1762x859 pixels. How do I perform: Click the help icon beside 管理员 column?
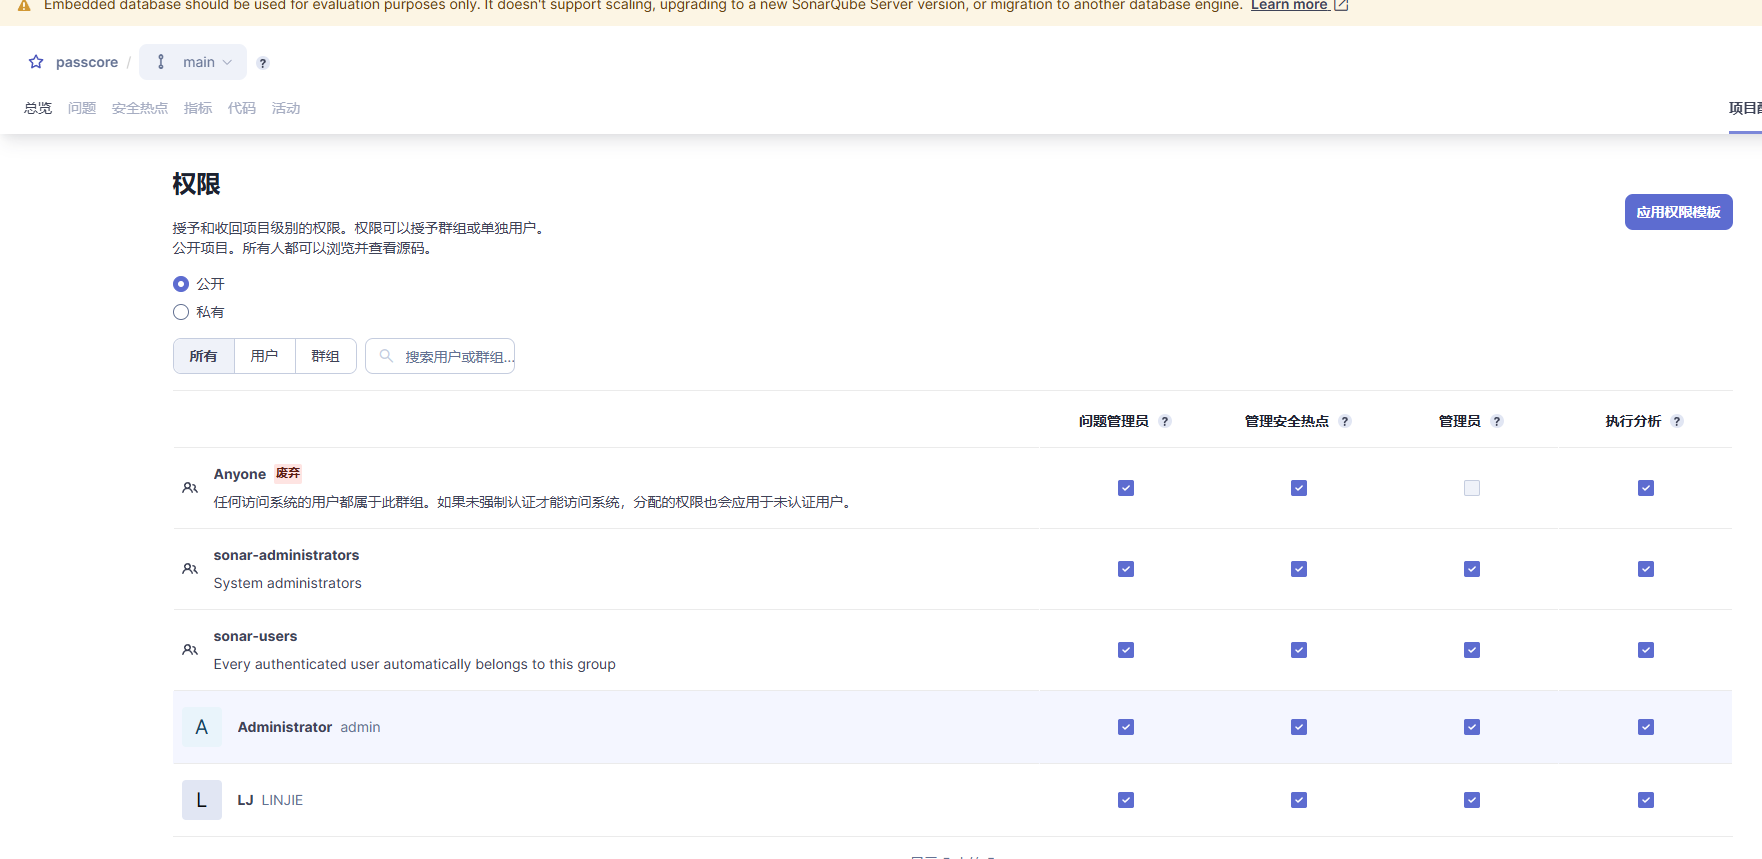(1497, 422)
